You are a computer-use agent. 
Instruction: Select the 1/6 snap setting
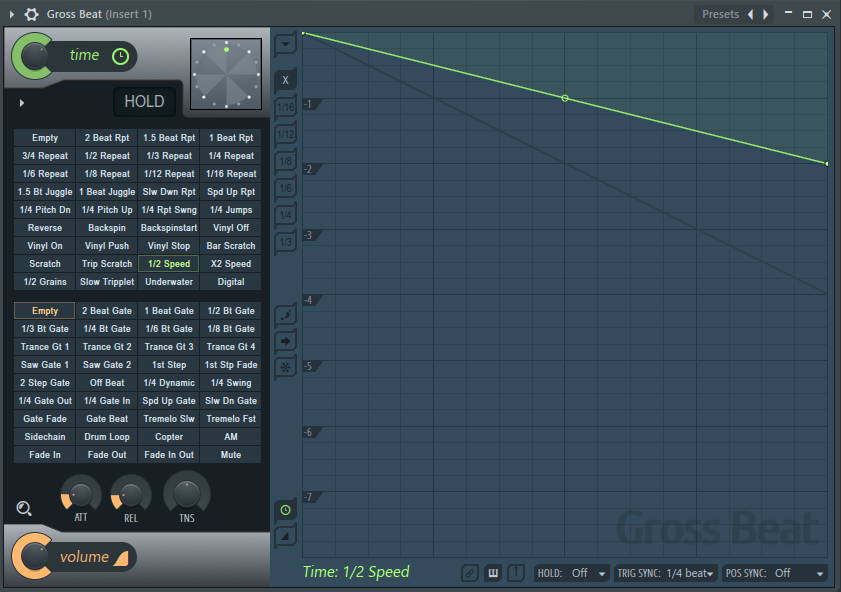285,188
